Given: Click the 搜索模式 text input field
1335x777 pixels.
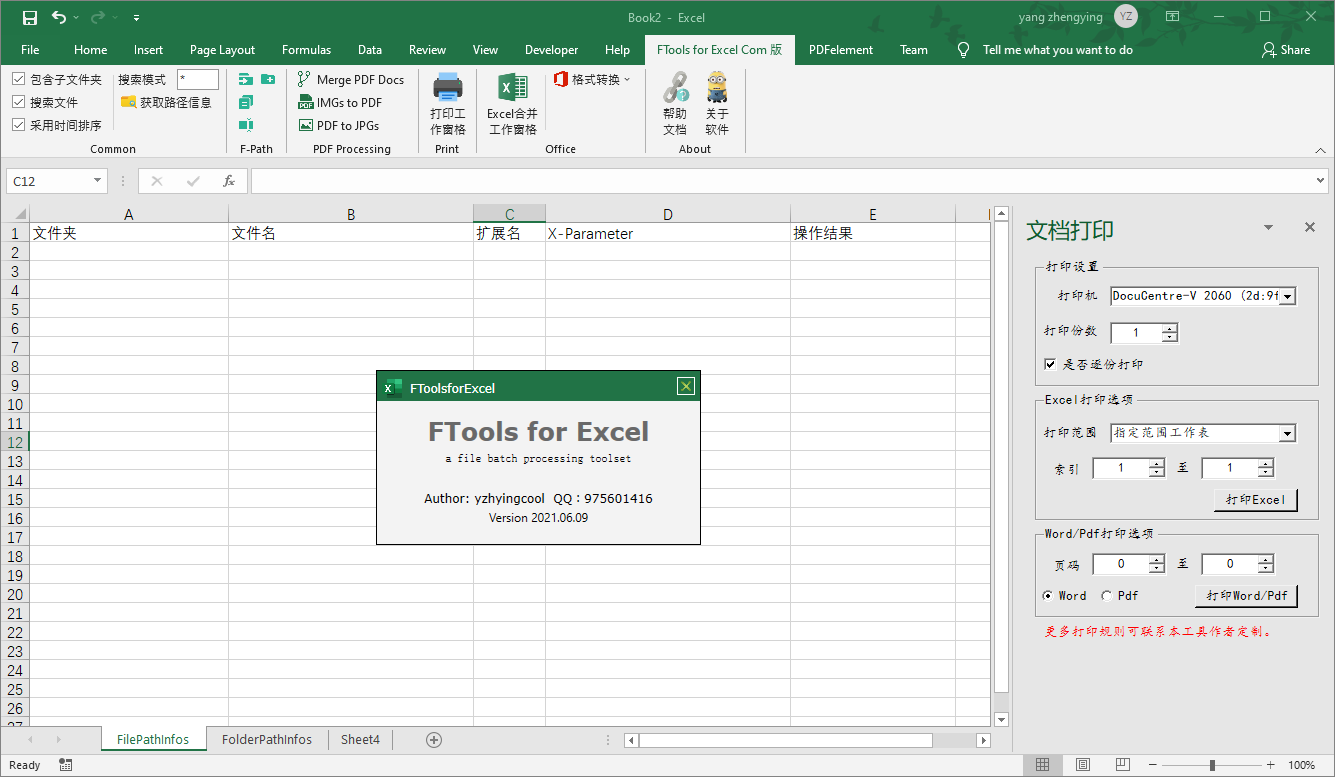Looking at the screenshot, I should (197, 79).
